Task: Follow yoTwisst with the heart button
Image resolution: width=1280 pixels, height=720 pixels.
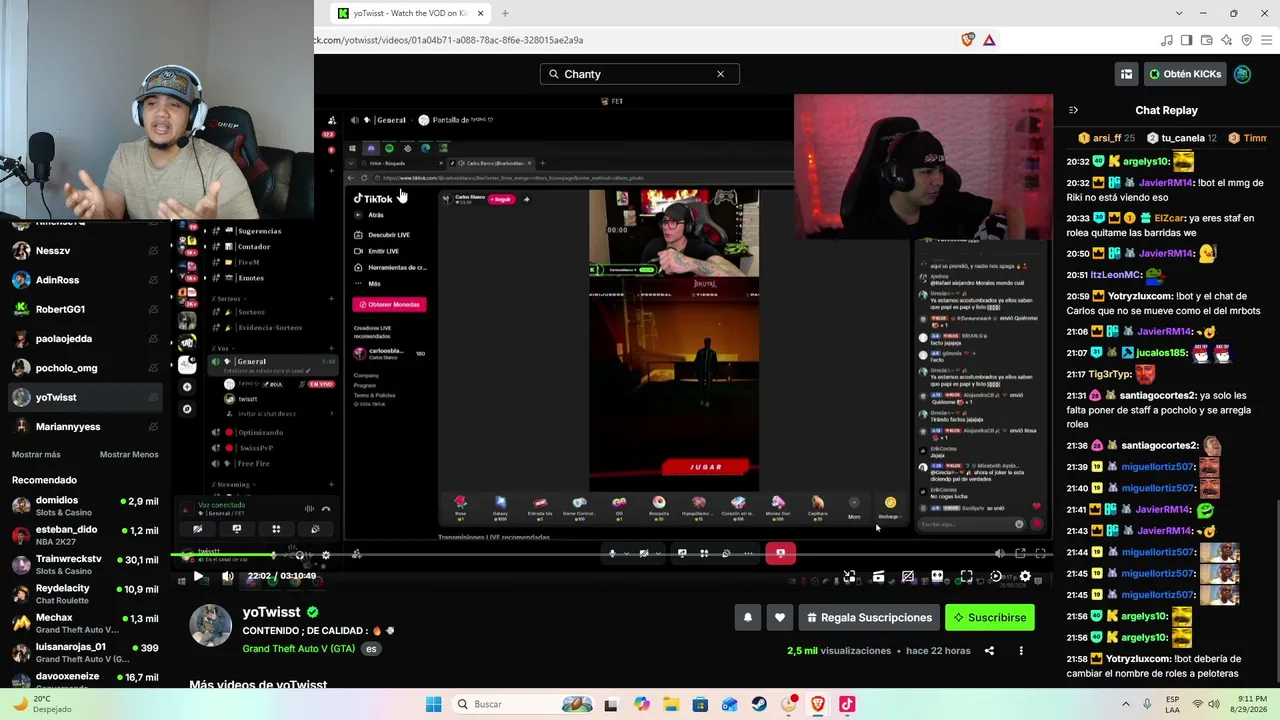Action: 780,618
